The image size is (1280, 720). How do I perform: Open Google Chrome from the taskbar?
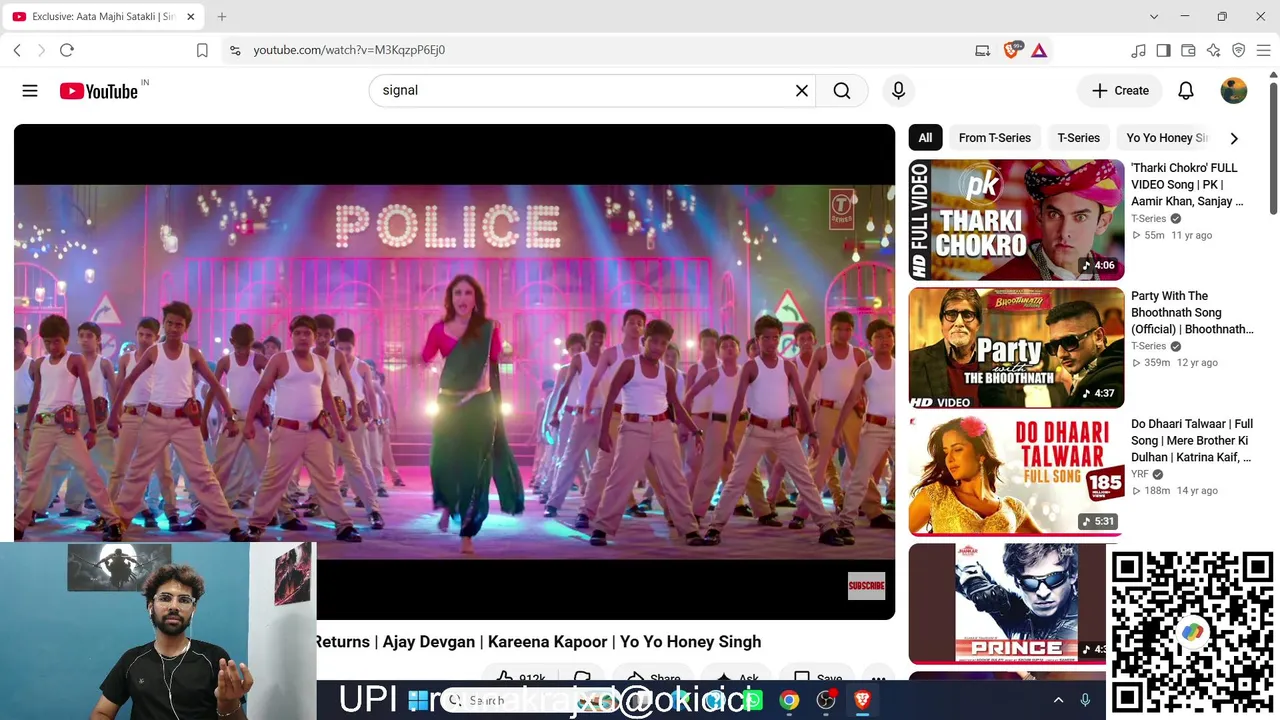click(x=790, y=700)
